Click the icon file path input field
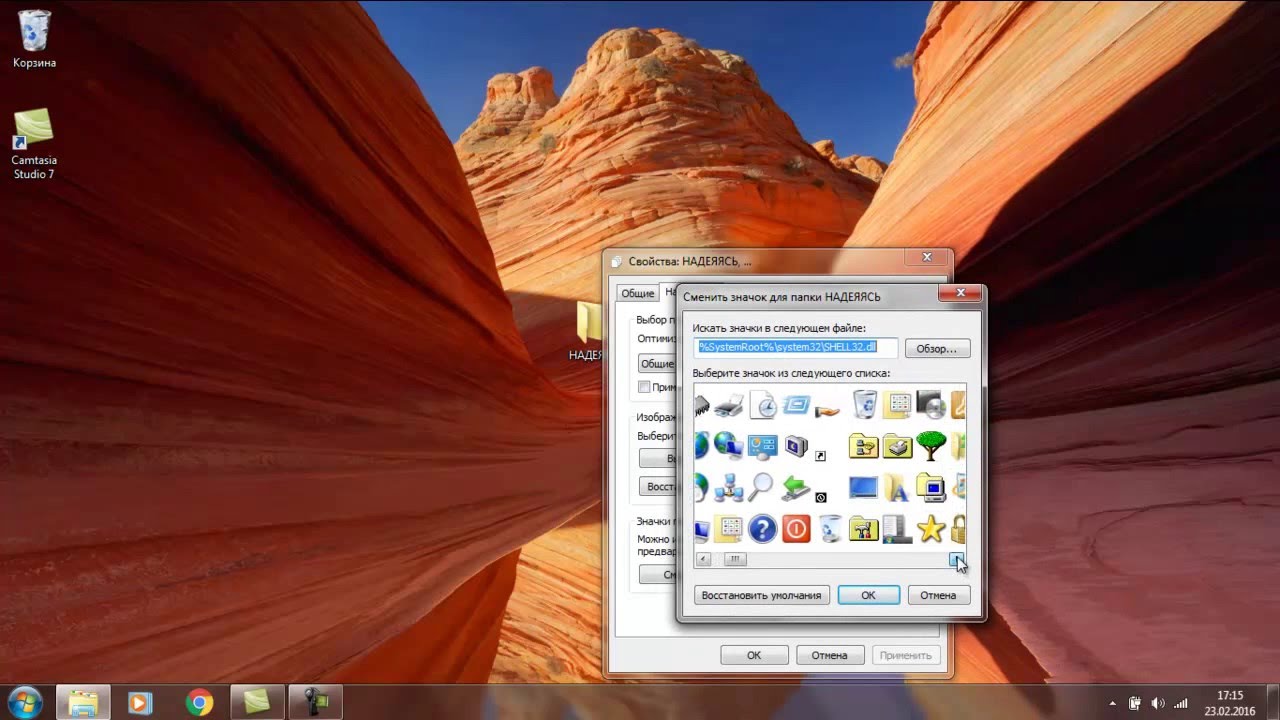1280x720 pixels. 796,347
